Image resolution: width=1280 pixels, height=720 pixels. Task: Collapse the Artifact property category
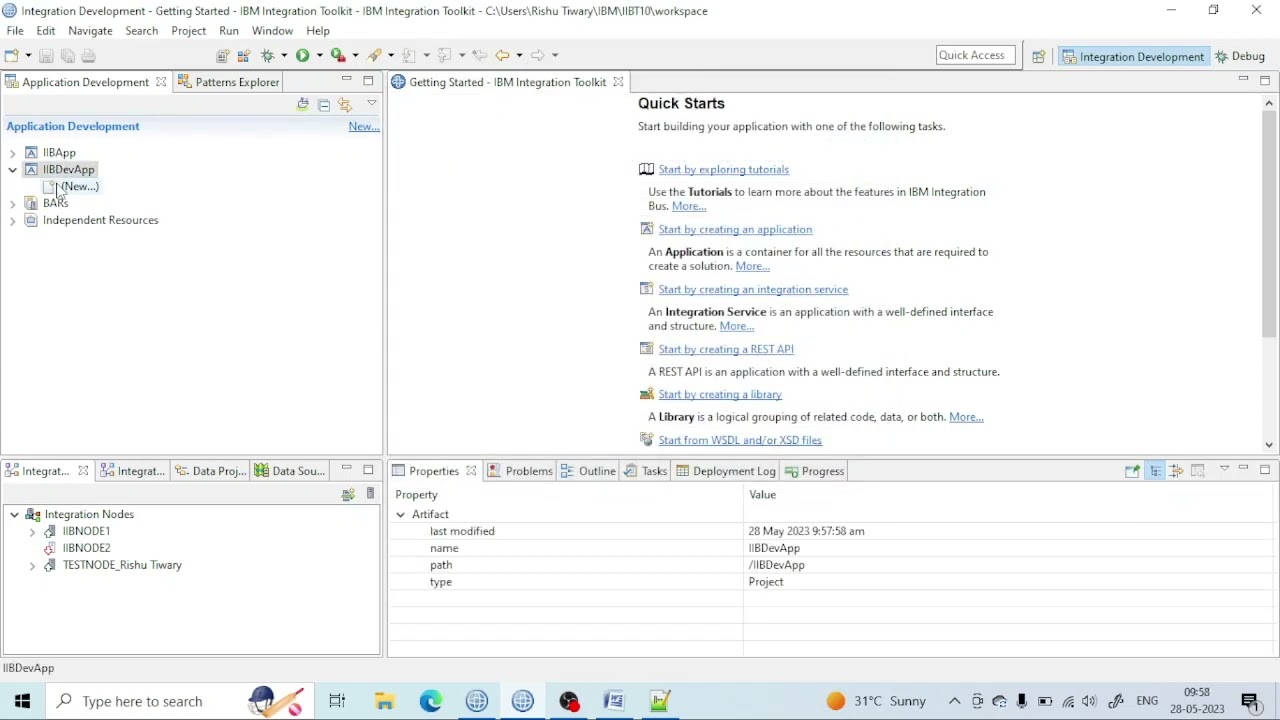coord(401,514)
